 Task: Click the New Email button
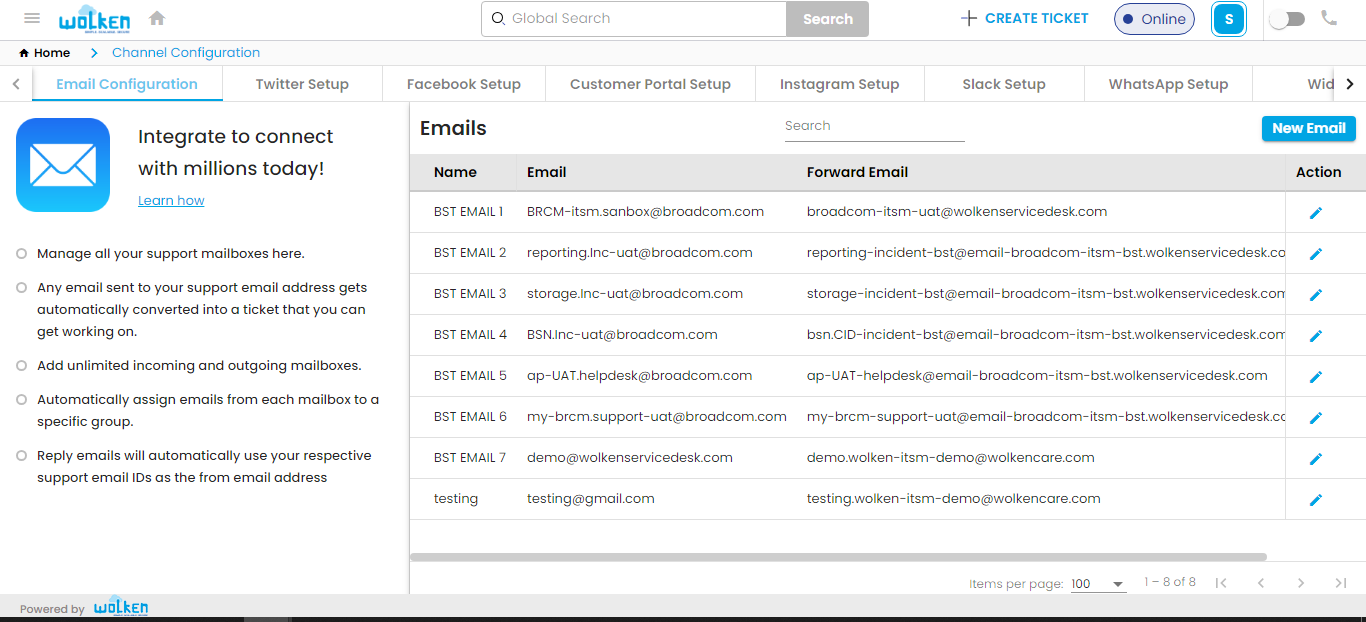coord(1309,128)
